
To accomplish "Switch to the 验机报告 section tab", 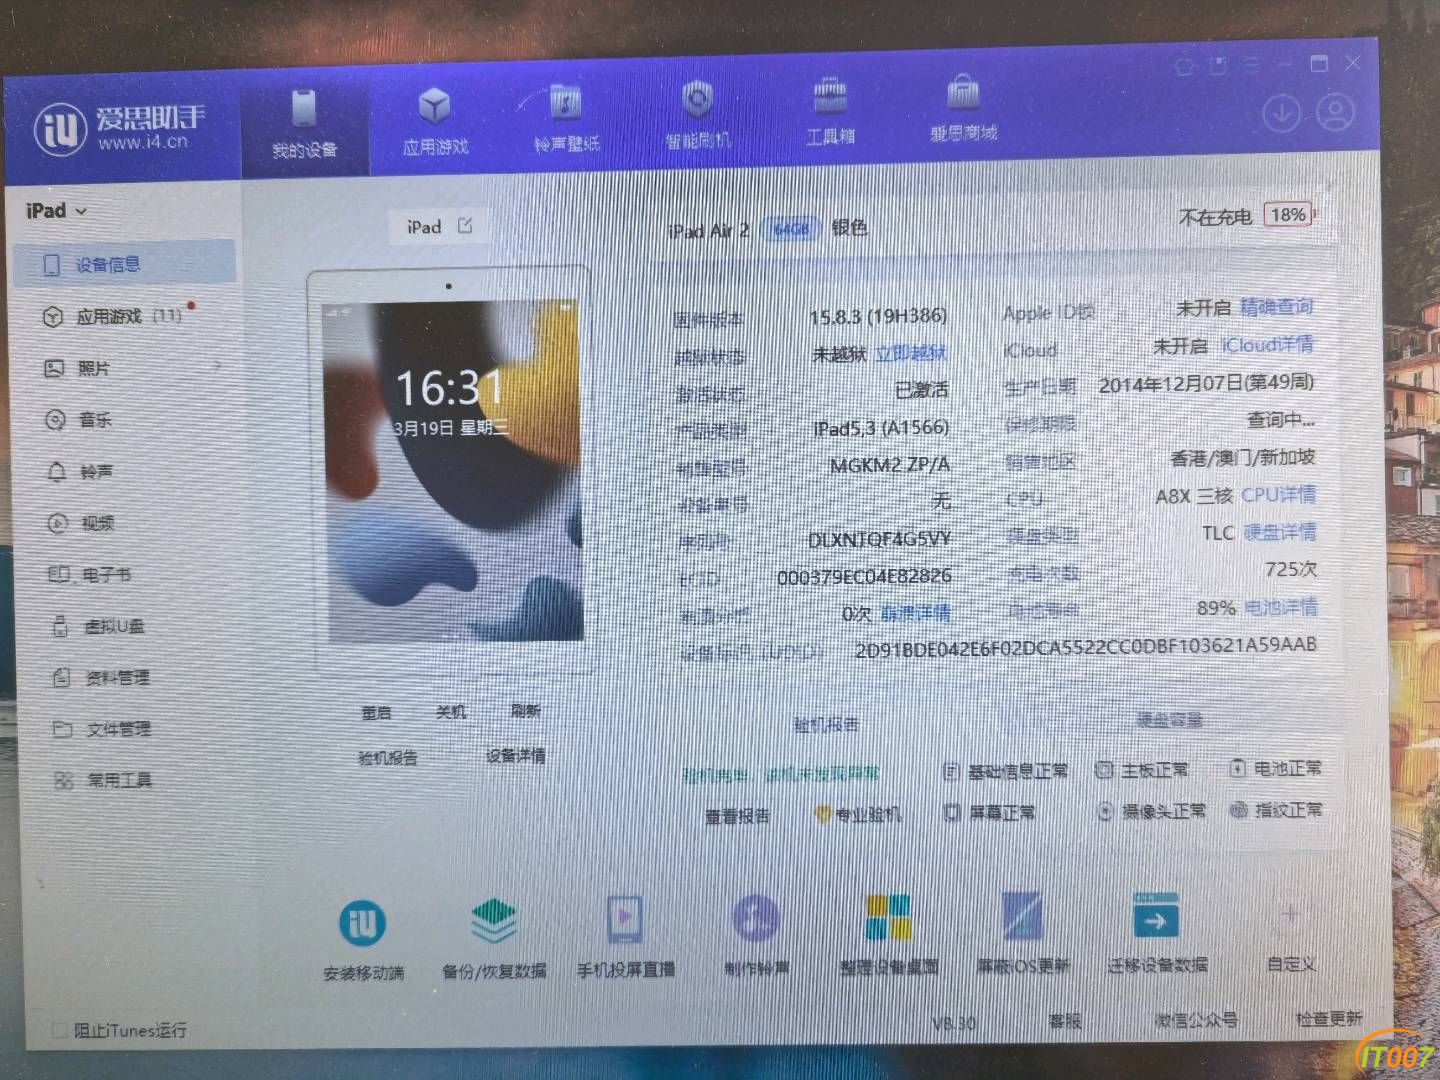I will (826, 725).
